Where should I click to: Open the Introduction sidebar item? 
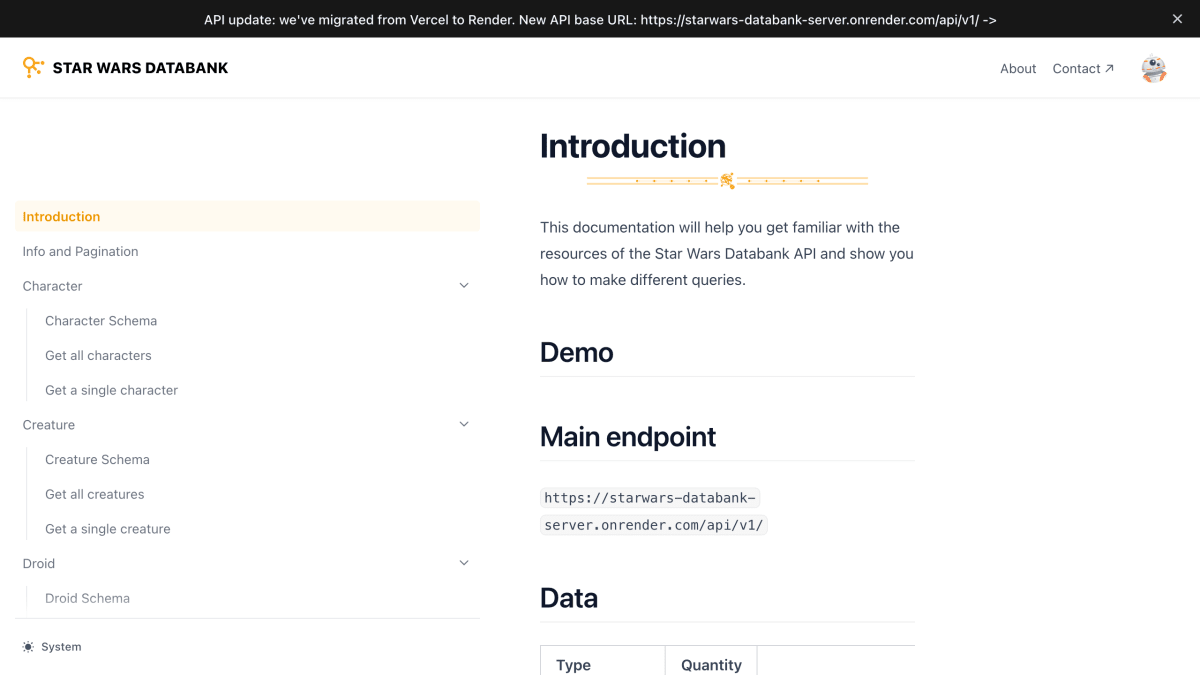pos(248,216)
